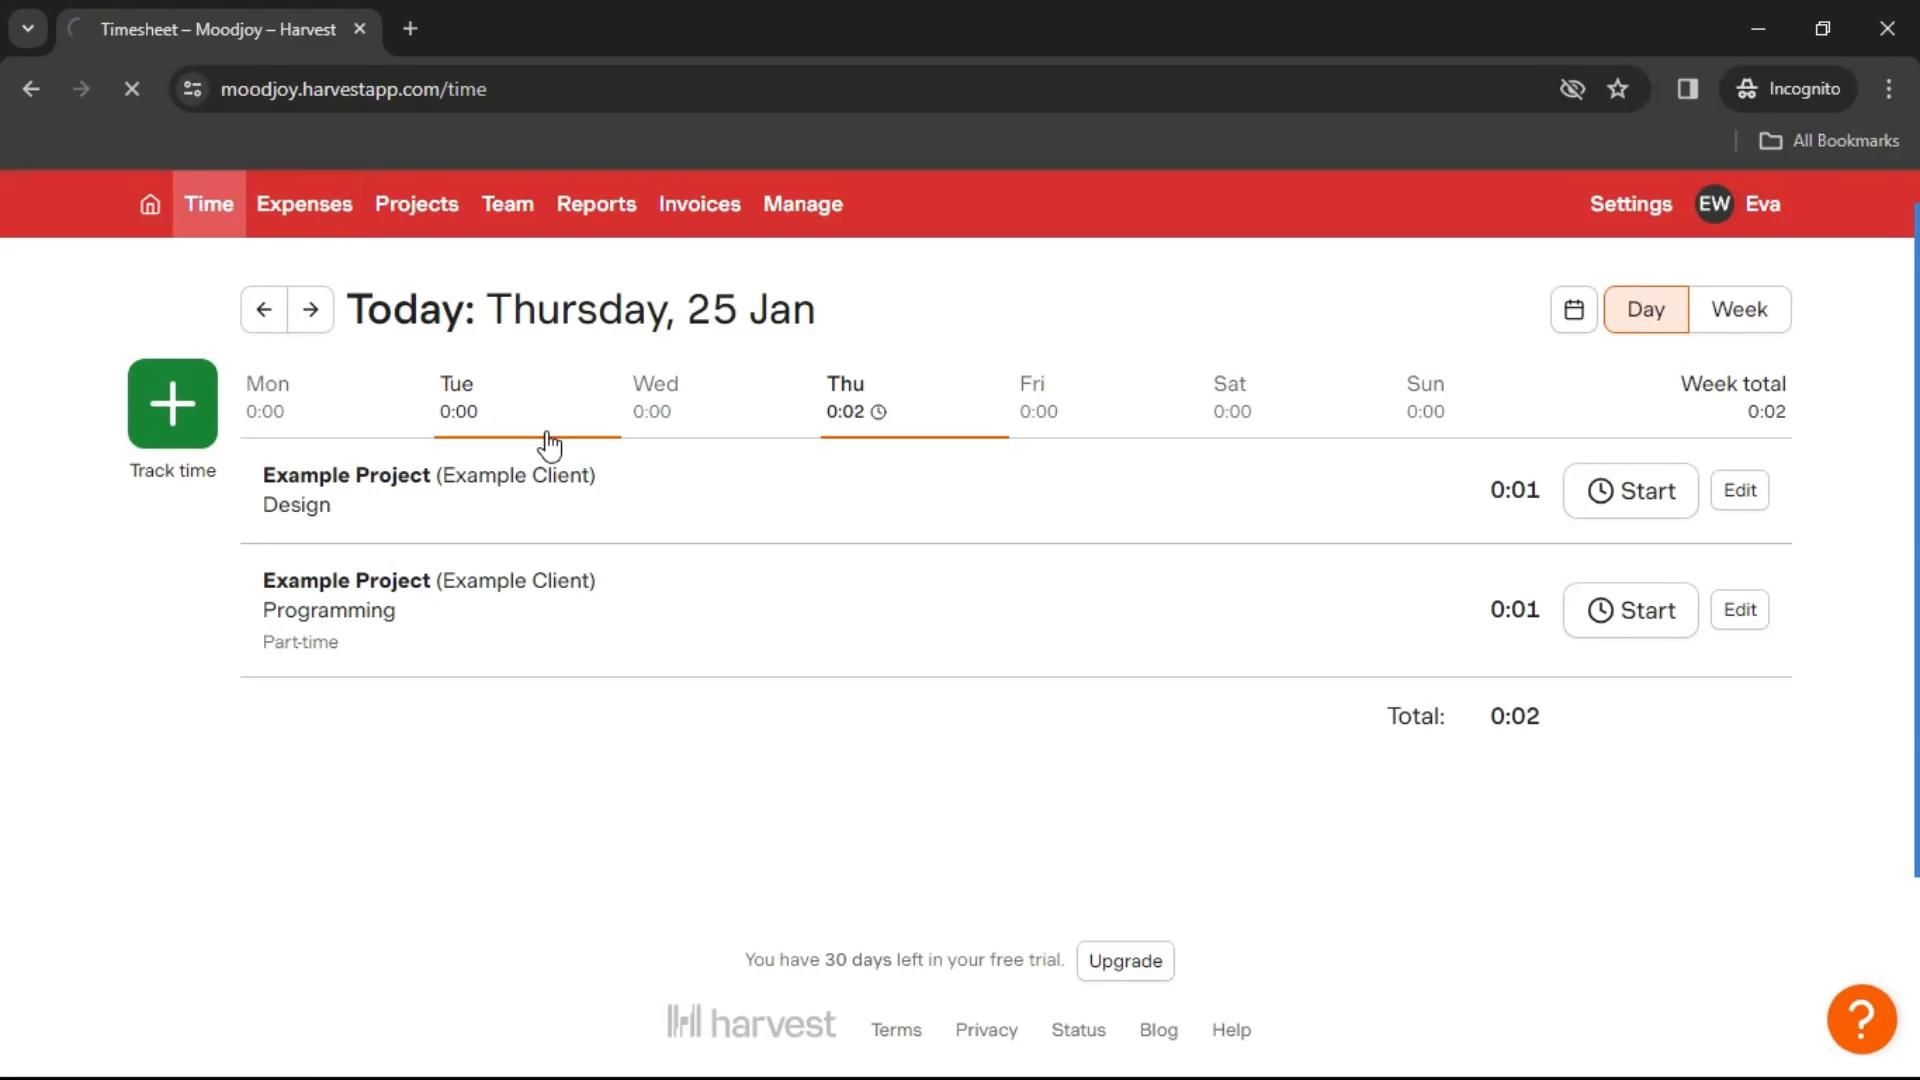Bookmark this page with star icon
1920x1080 pixels.
click(1617, 89)
